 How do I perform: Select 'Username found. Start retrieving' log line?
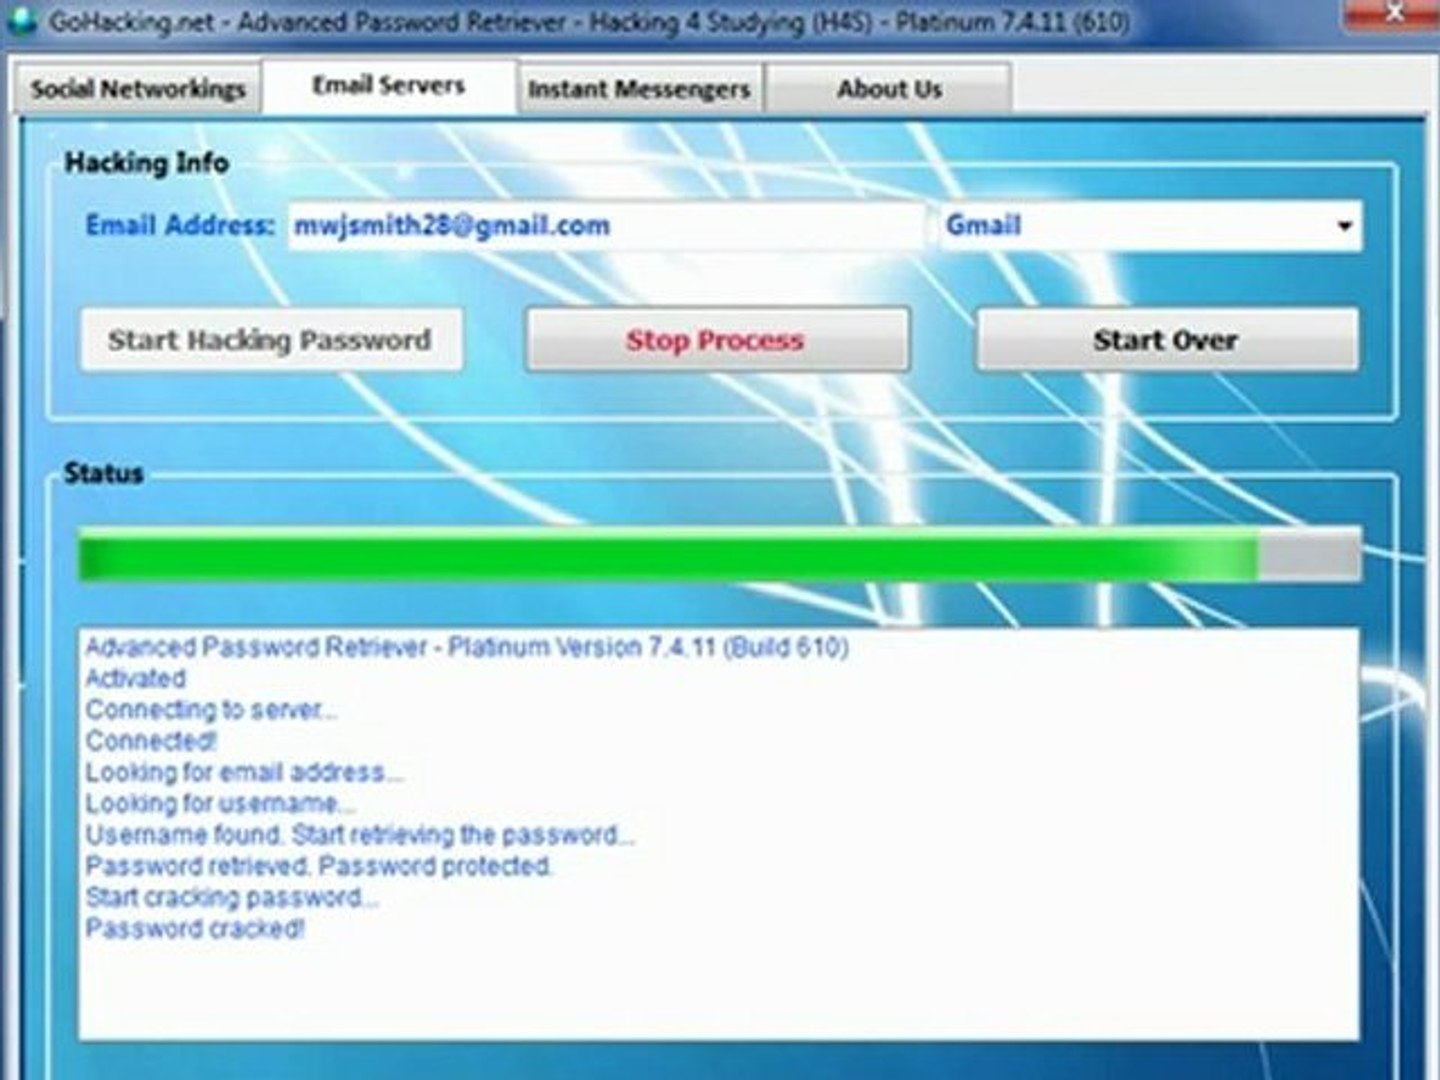tap(360, 834)
